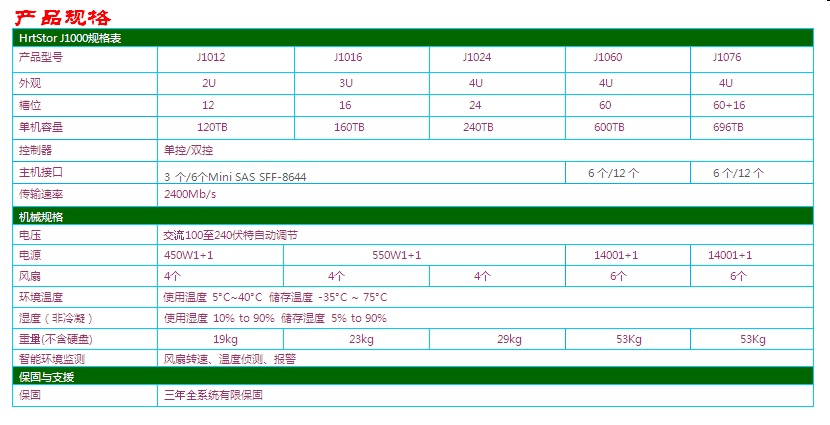Choose the J1060 model cell
This screenshot has width=830, height=425.
pos(608,59)
